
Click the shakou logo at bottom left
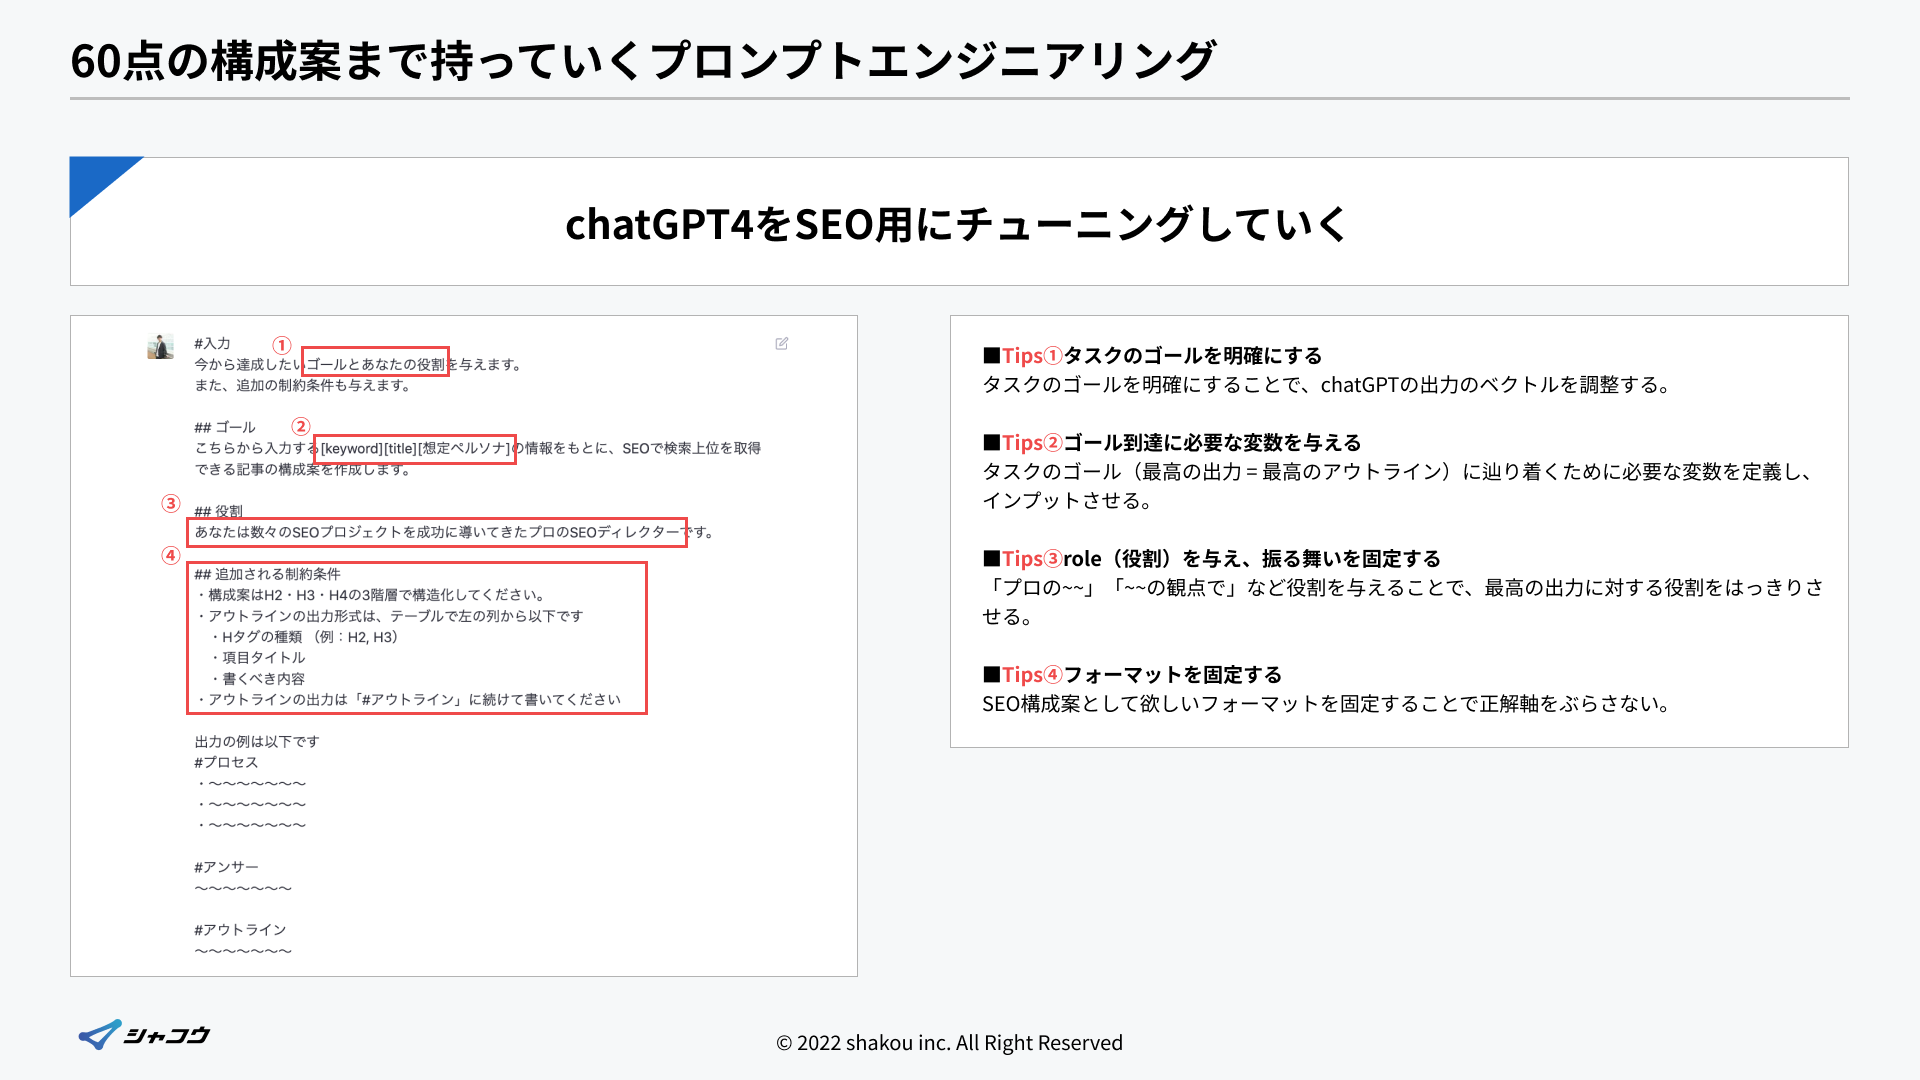143,1035
